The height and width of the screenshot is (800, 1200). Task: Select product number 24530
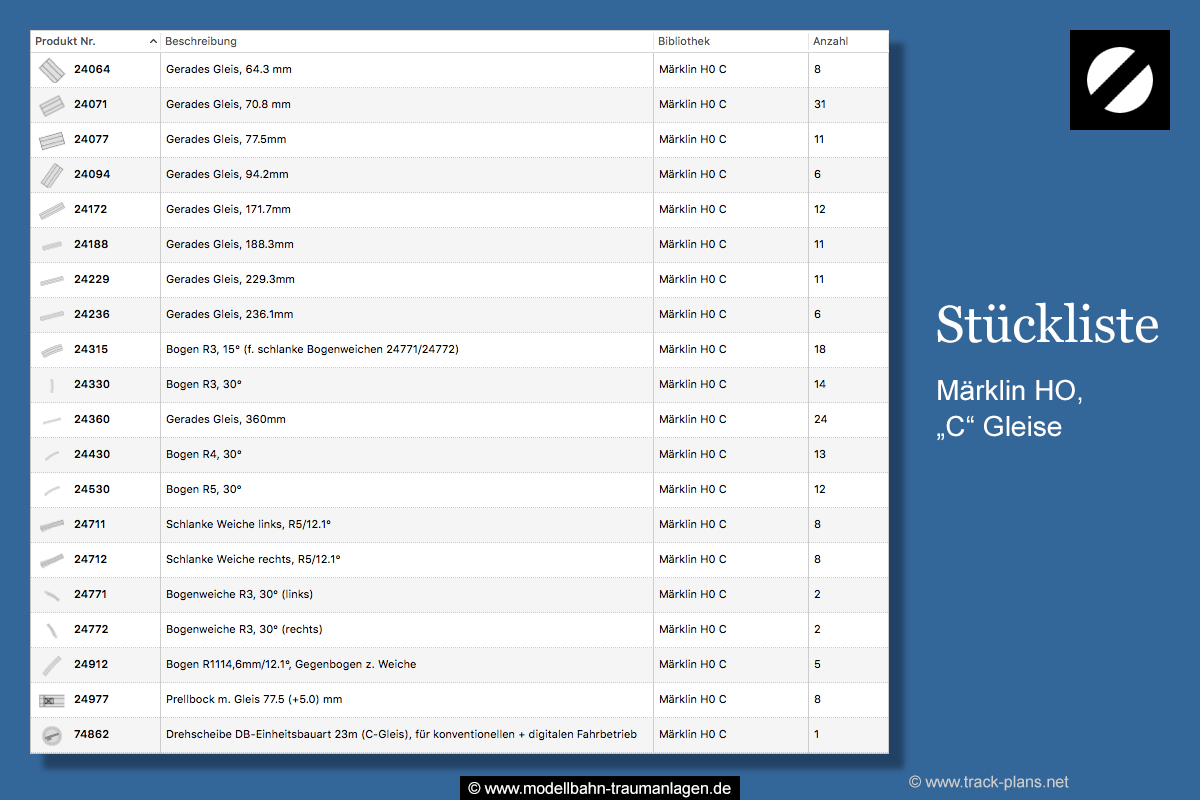92,490
